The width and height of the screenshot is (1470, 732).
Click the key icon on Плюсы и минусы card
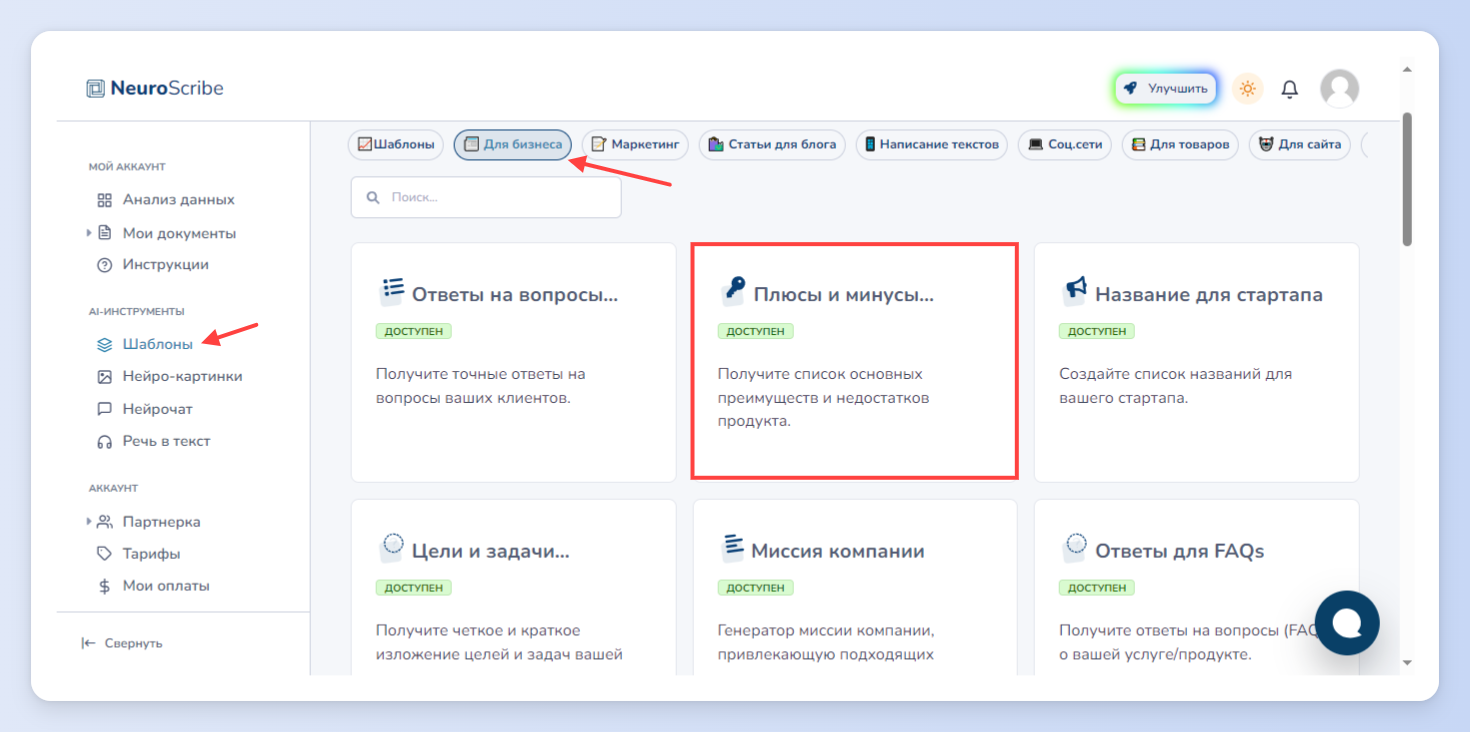coord(734,291)
